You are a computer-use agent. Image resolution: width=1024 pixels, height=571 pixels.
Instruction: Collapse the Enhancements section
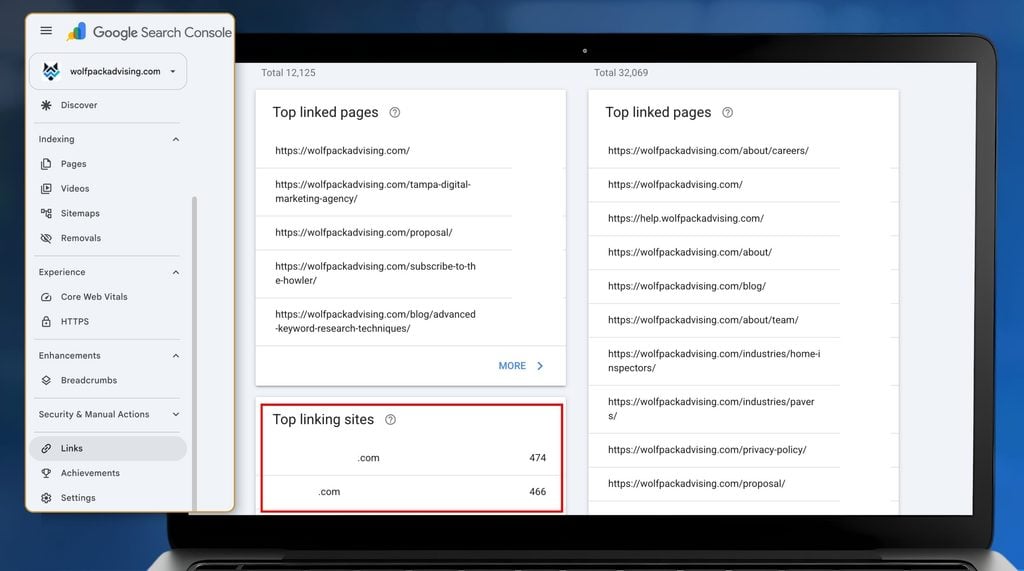pos(176,356)
